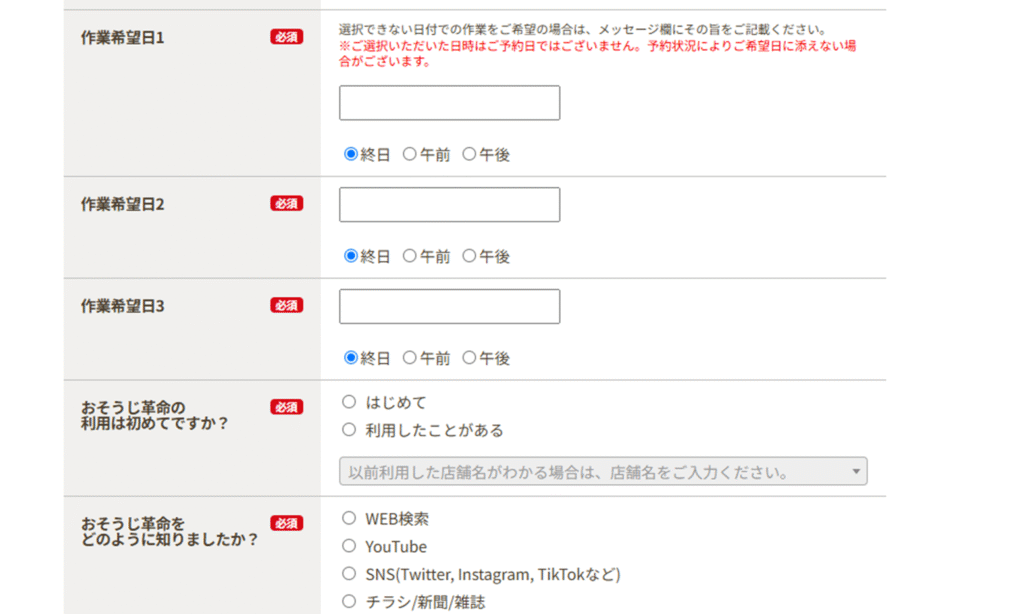Select 午前 for 作業希望日2
Screen dimensions: 1024x614
410,256
